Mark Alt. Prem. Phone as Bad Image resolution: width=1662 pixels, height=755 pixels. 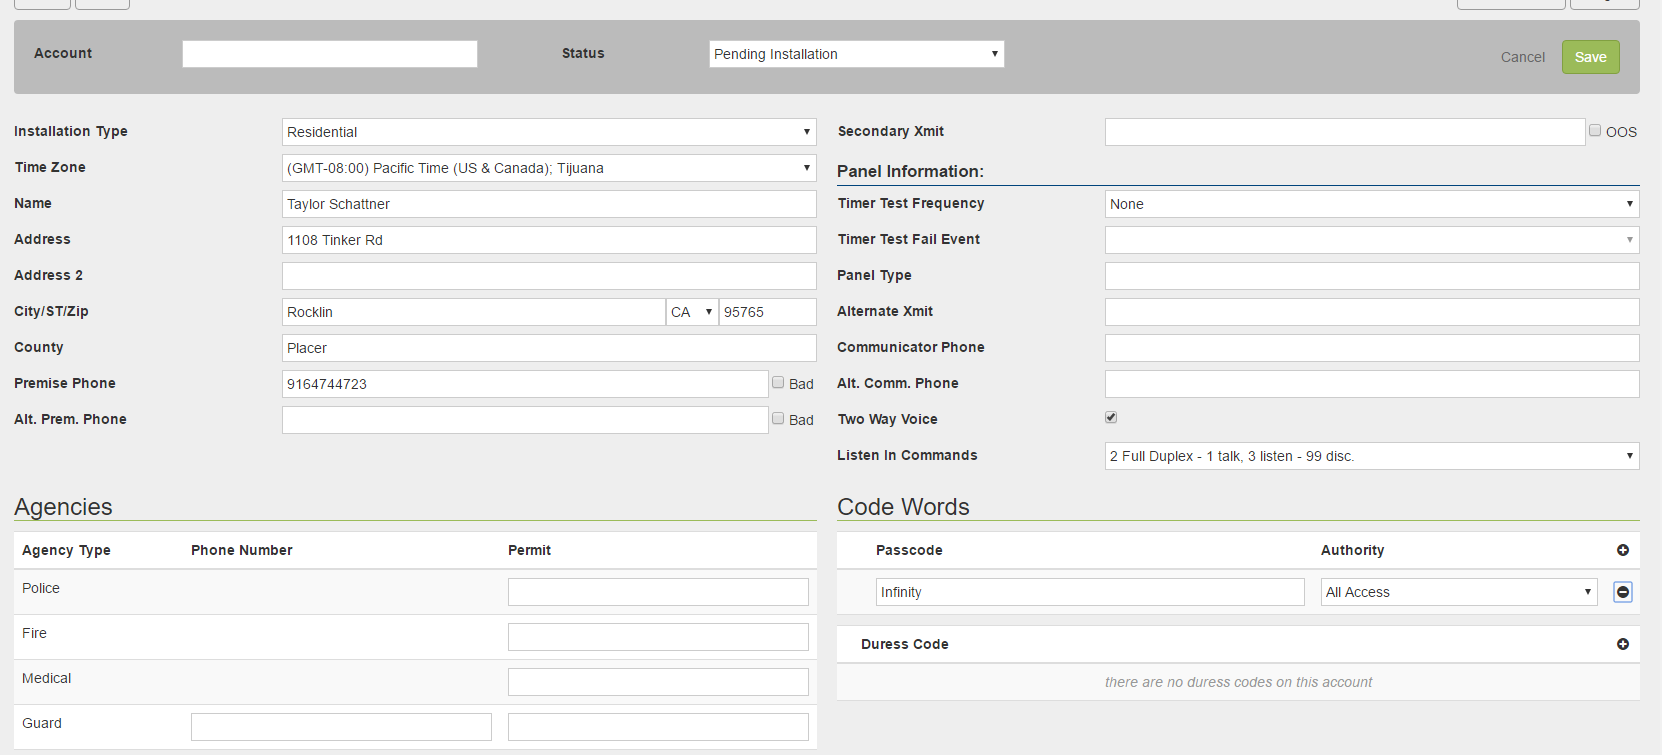(778, 419)
